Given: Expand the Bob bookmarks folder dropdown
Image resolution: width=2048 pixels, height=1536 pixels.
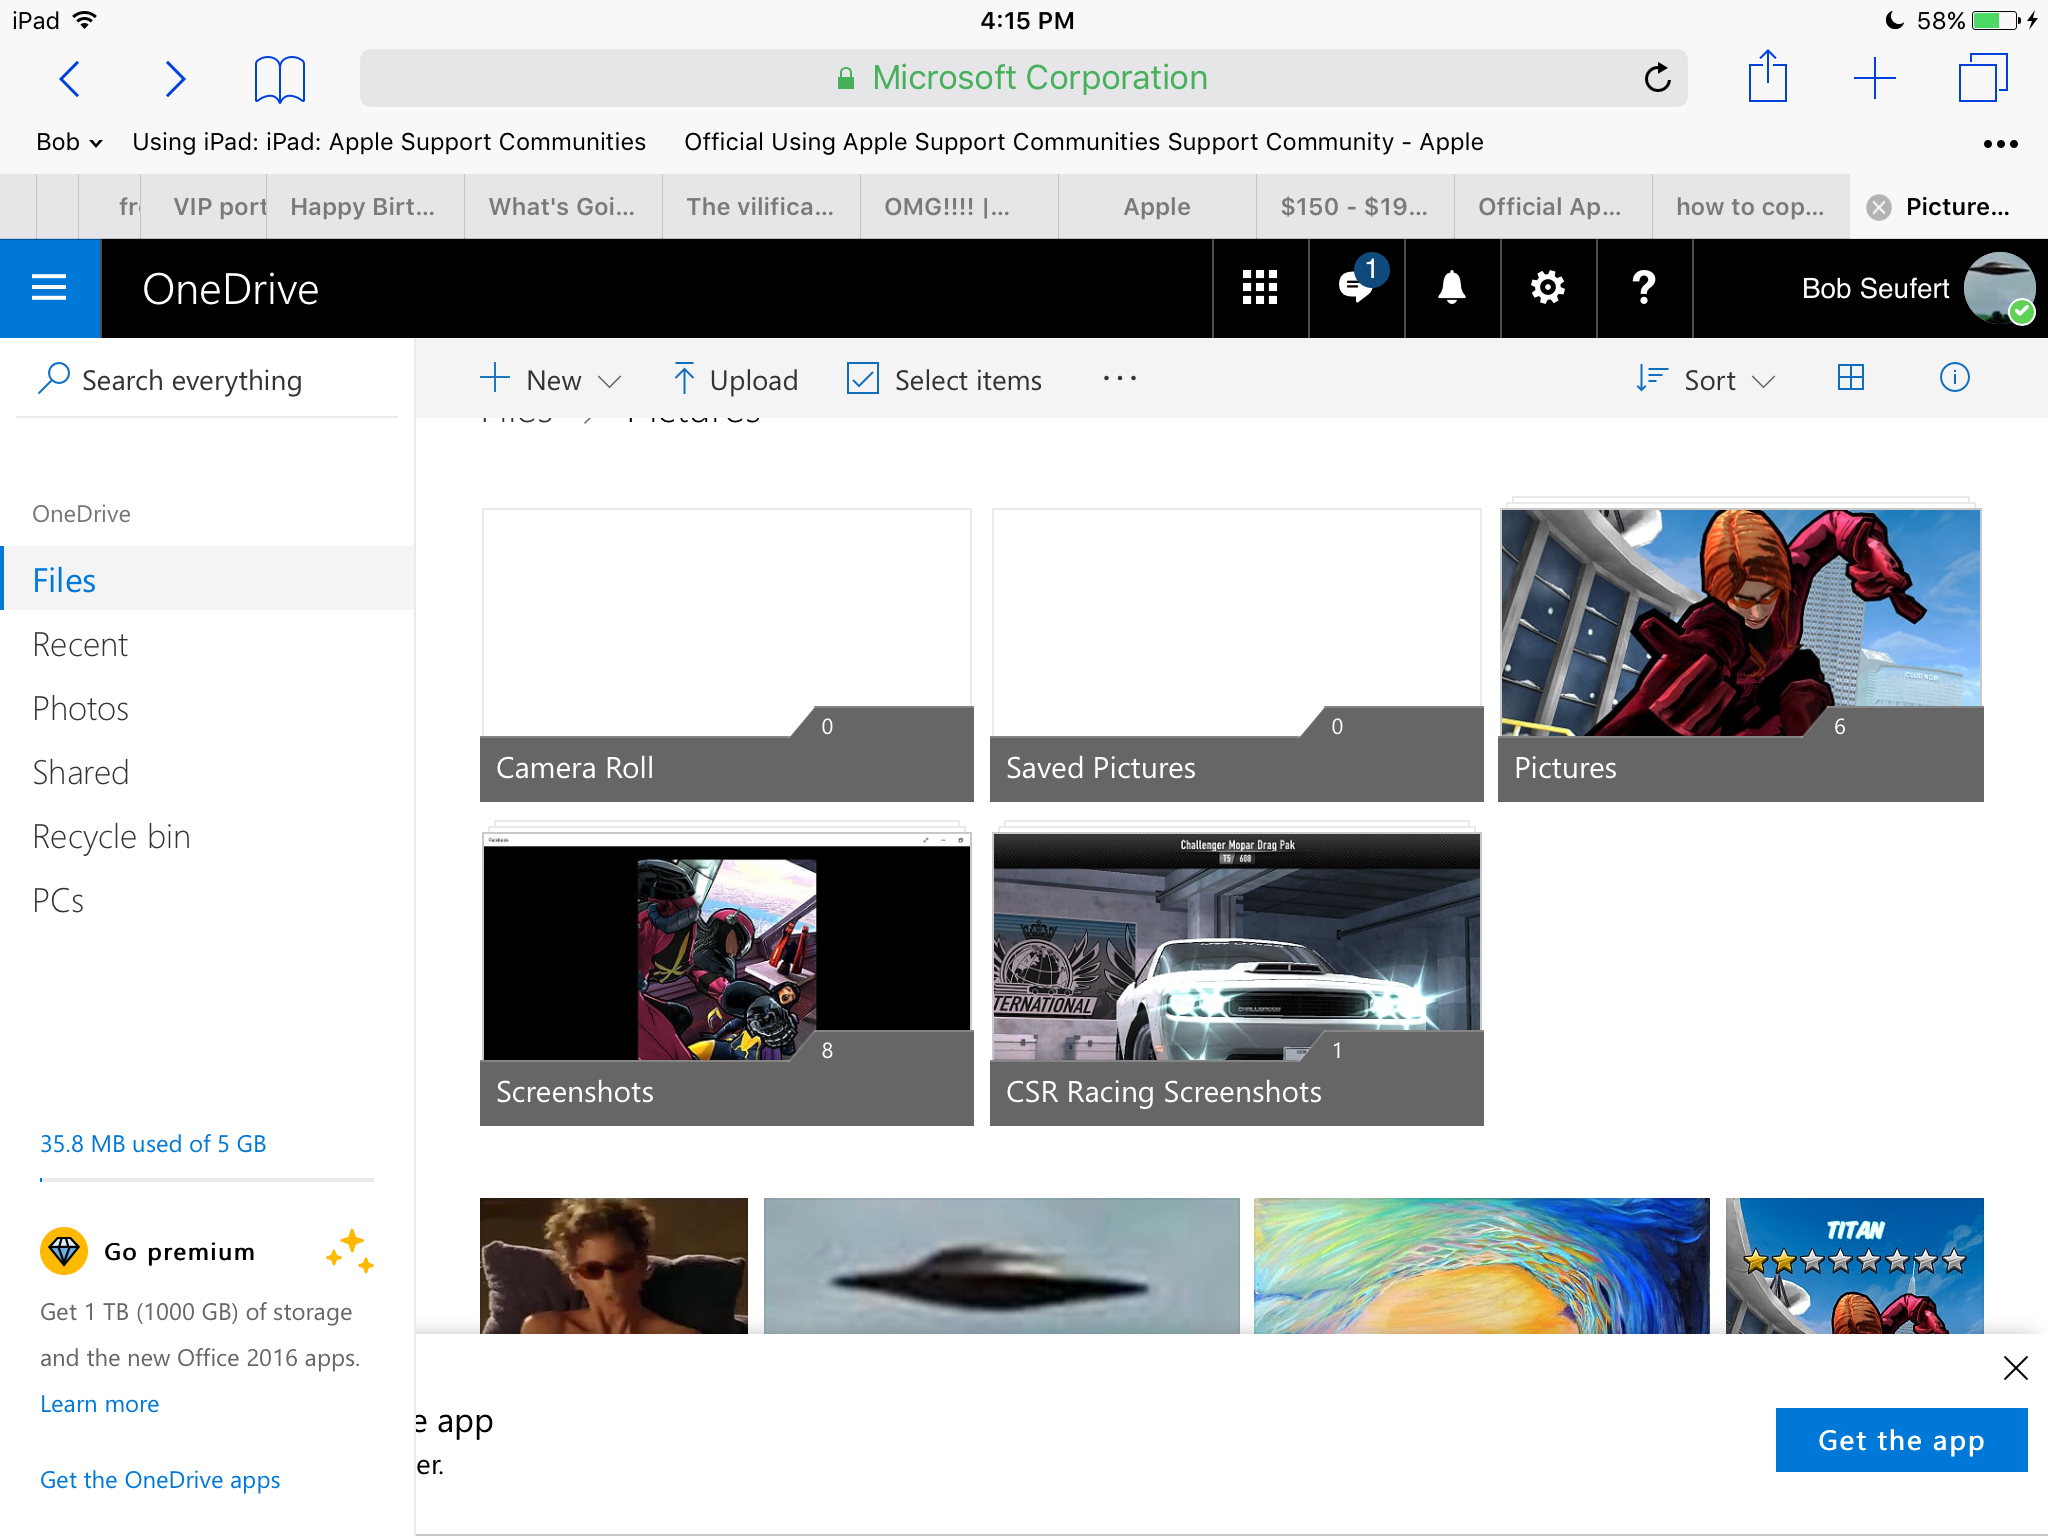Looking at the screenshot, I should coord(69,142).
